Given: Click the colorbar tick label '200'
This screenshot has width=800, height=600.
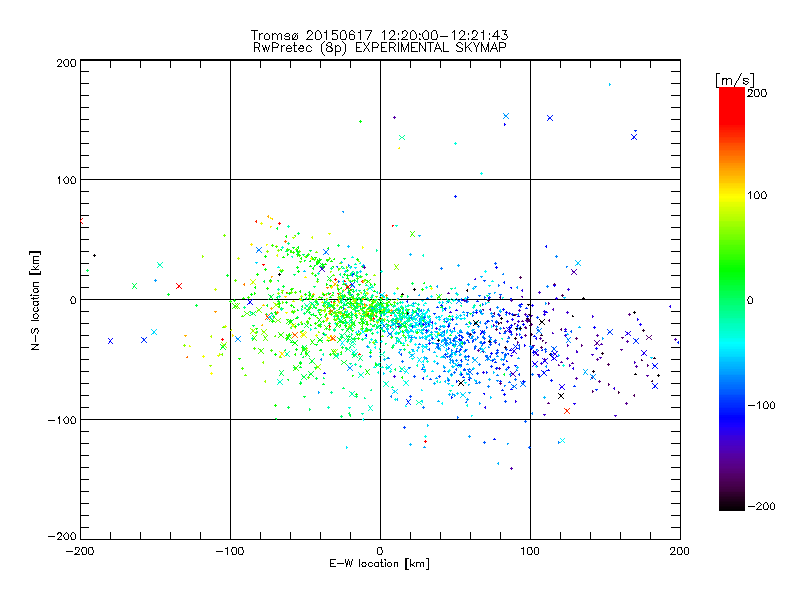Looking at the screenshot, I should [757, 93].
